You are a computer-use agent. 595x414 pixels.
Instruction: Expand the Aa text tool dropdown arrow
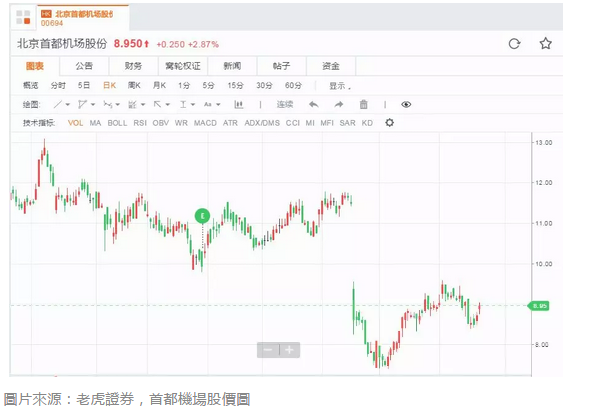coord(218,104)
